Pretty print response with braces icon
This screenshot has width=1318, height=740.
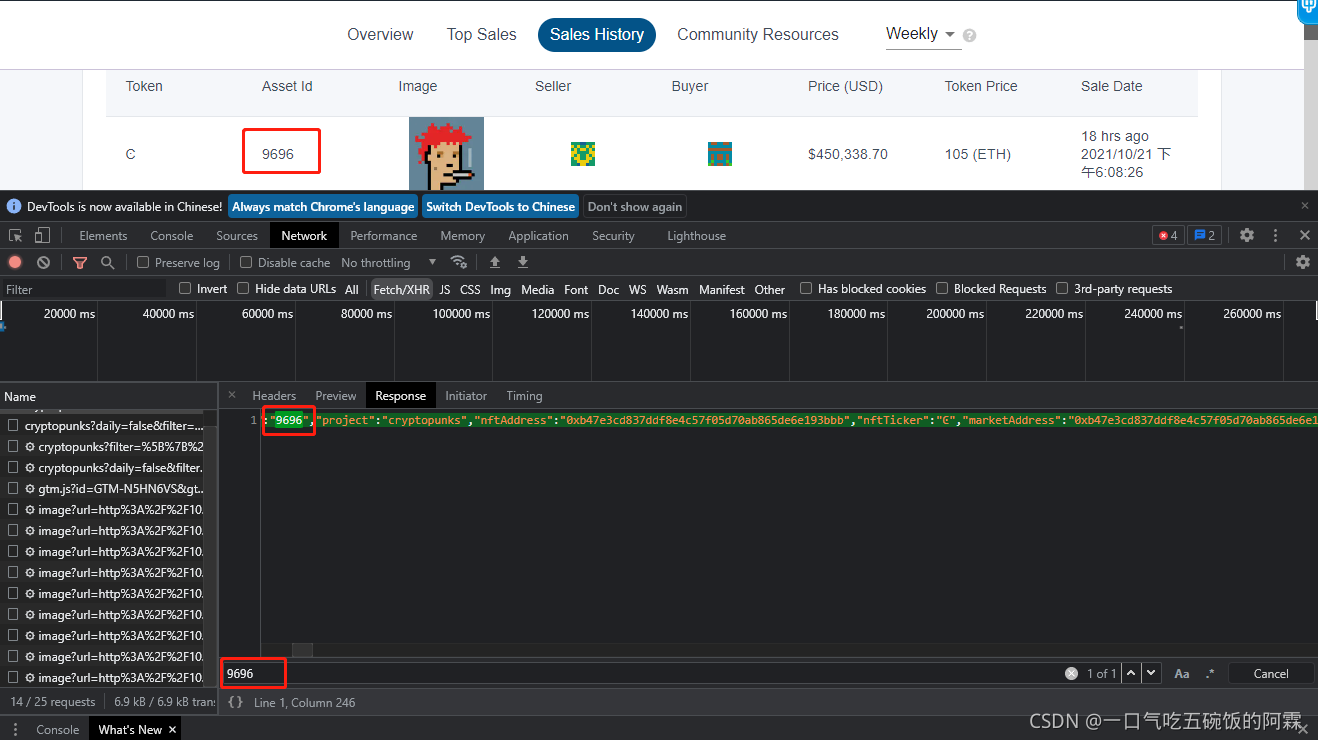click(235, 702)
